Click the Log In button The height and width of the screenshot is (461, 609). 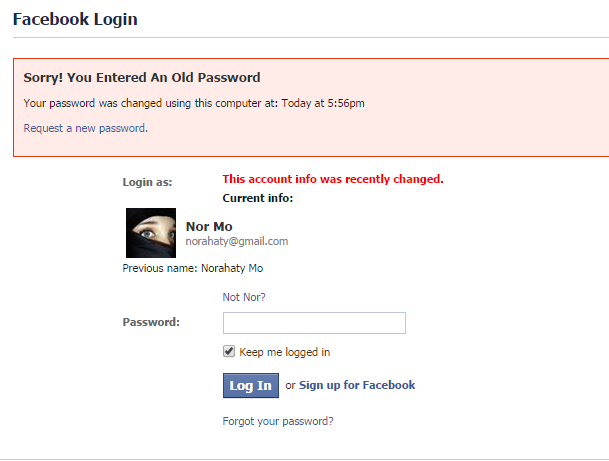[251, 385]
